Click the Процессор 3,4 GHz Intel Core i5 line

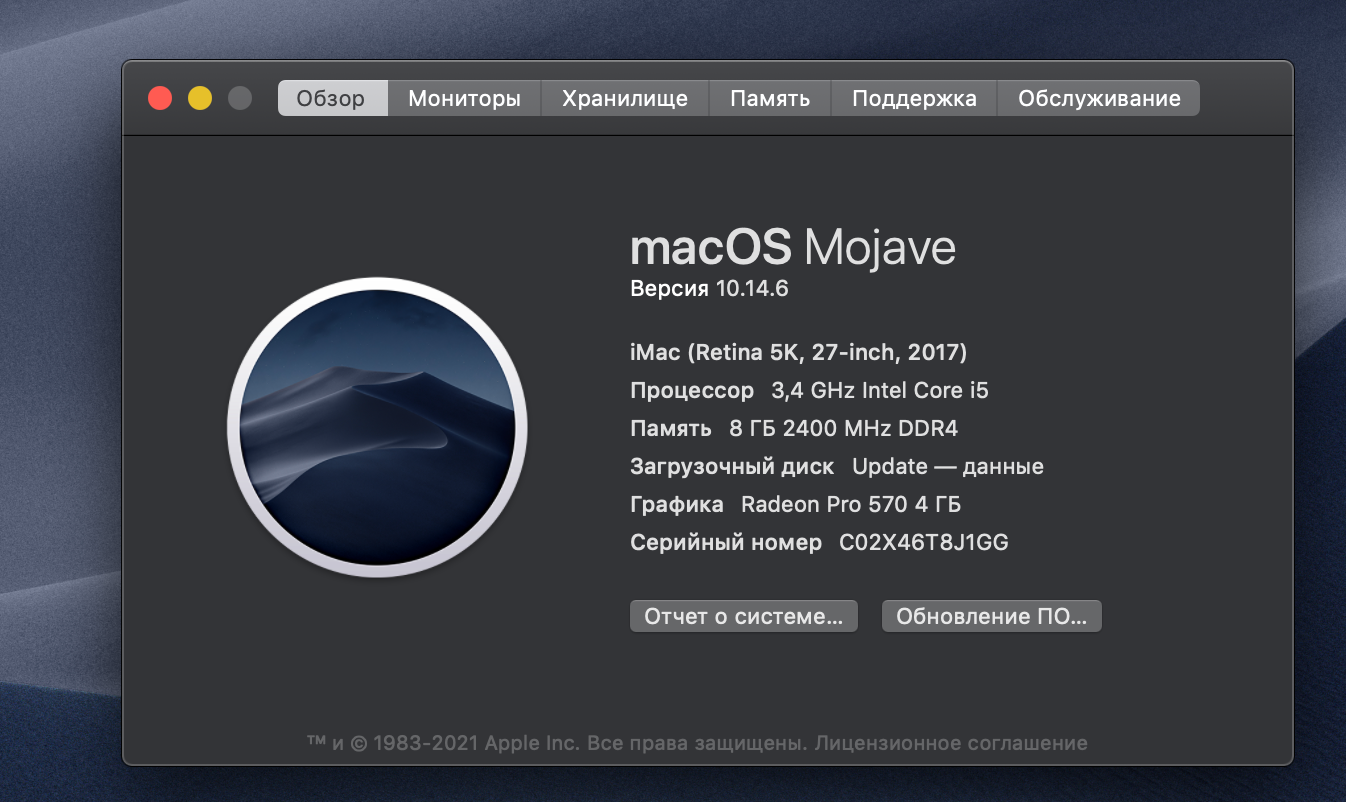tap(809, 390)
